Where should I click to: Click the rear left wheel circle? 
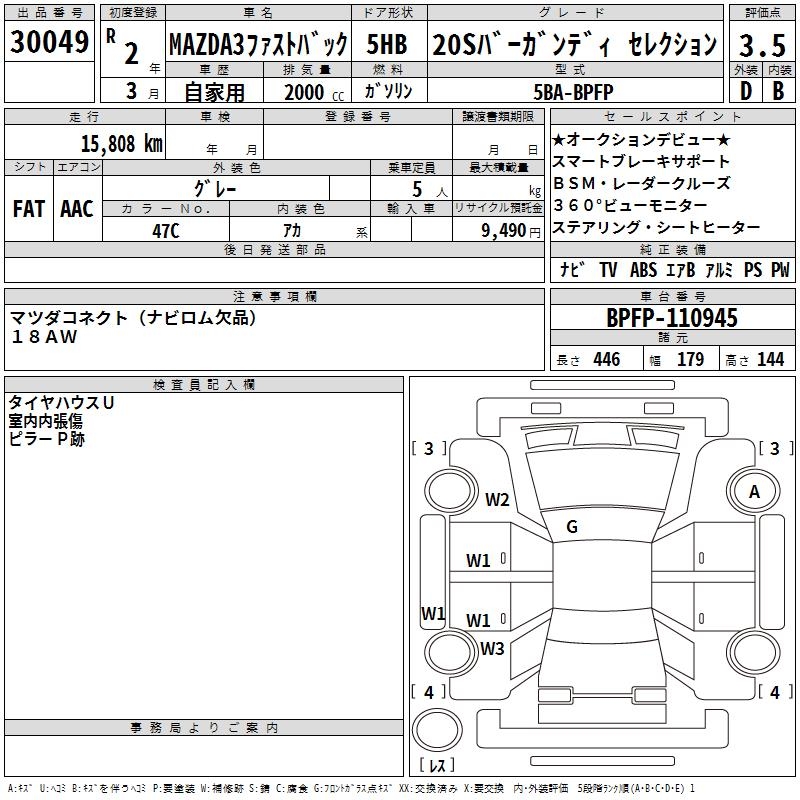tap(450, 652)
